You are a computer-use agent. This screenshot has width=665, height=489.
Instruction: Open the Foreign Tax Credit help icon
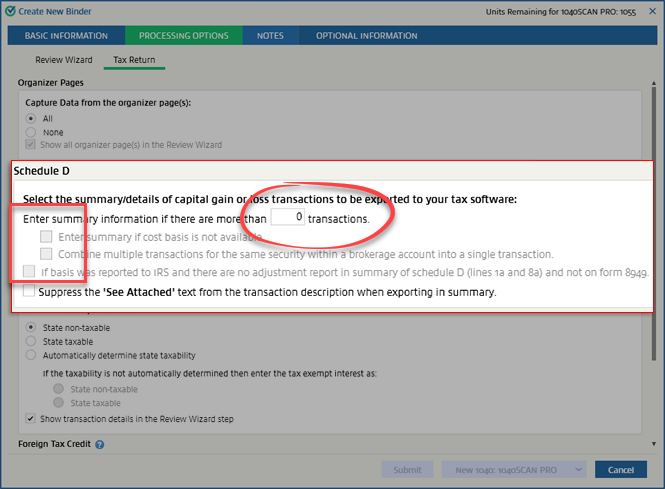click(100, 444)
